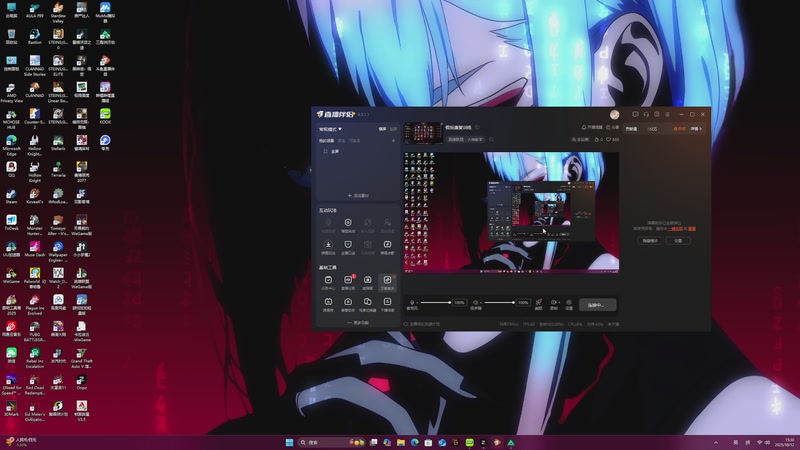Screen dimensions: 800x450
Task: Click the 开播提醒 bell icon
Action: tap(592, 128)
